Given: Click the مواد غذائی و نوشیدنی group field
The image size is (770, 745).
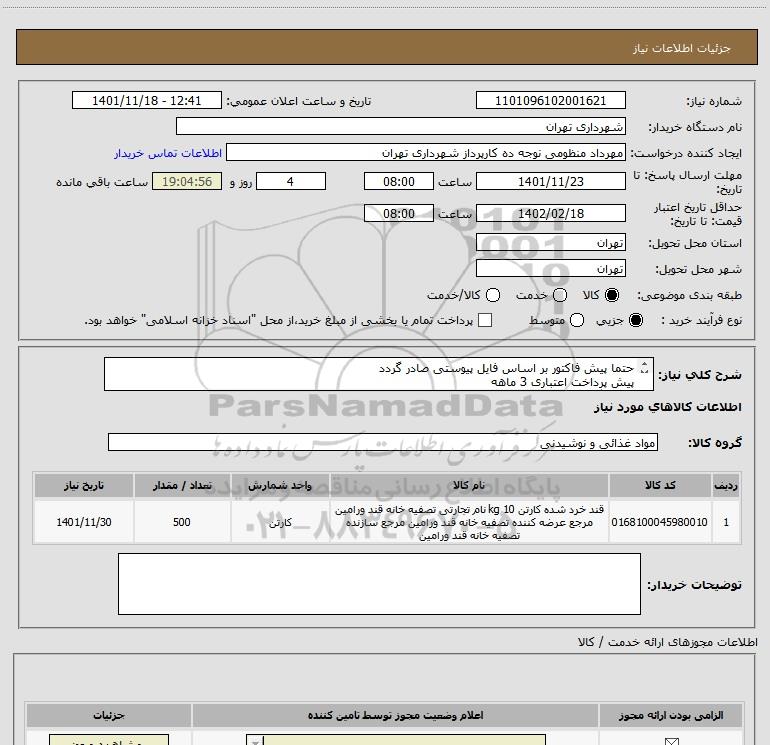Looking at the screenshot, I should coord(383,442).
